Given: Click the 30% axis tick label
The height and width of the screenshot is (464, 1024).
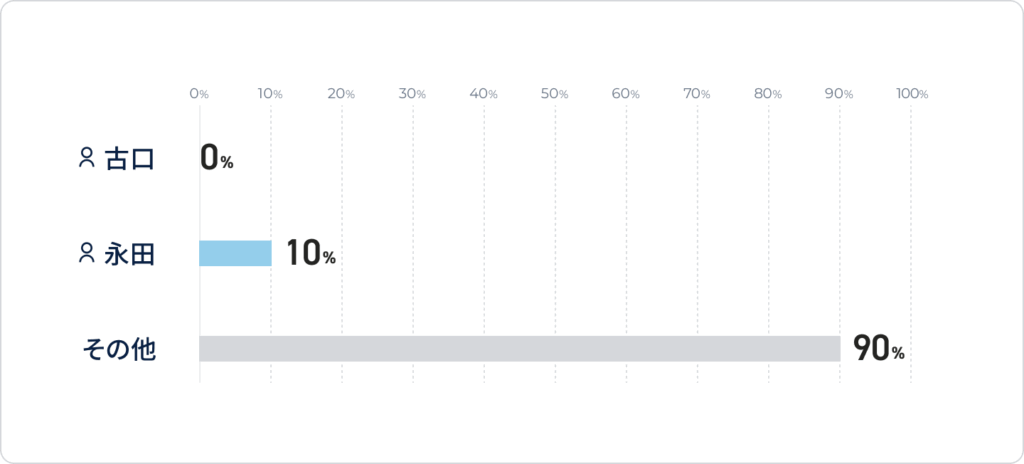Looking at the screenshot, I should [x=413, y=93].
